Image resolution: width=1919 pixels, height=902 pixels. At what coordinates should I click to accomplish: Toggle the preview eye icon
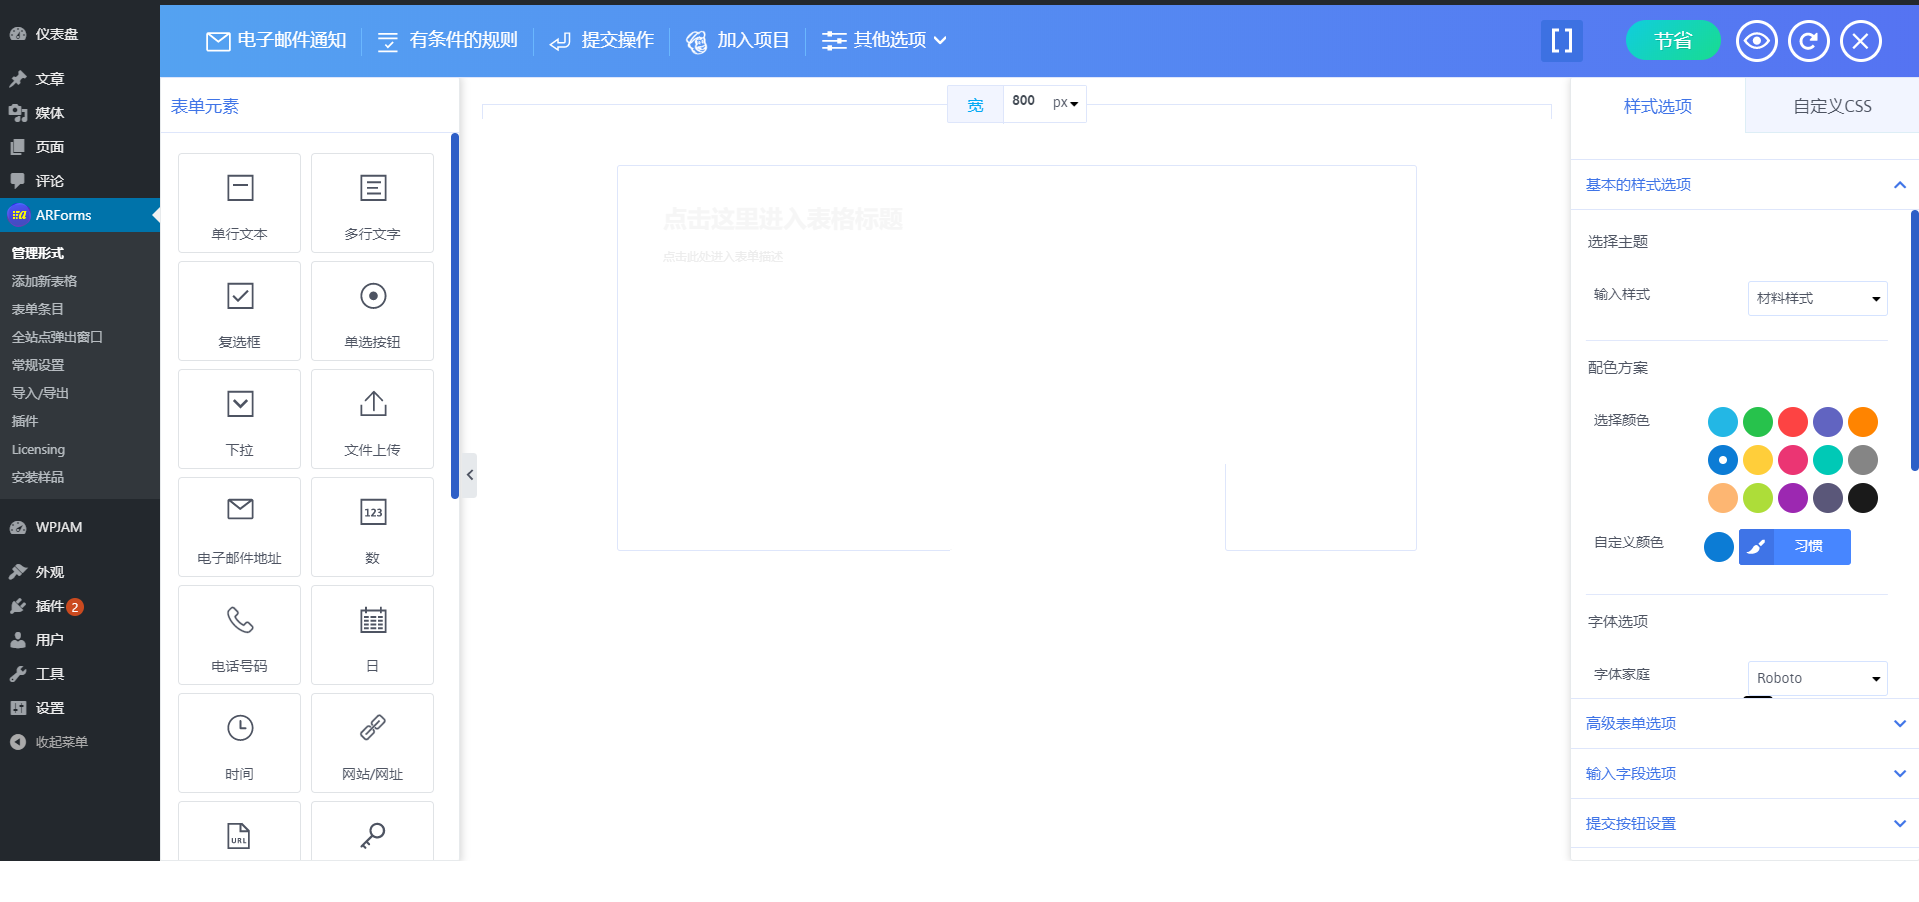click(1756, 41)
